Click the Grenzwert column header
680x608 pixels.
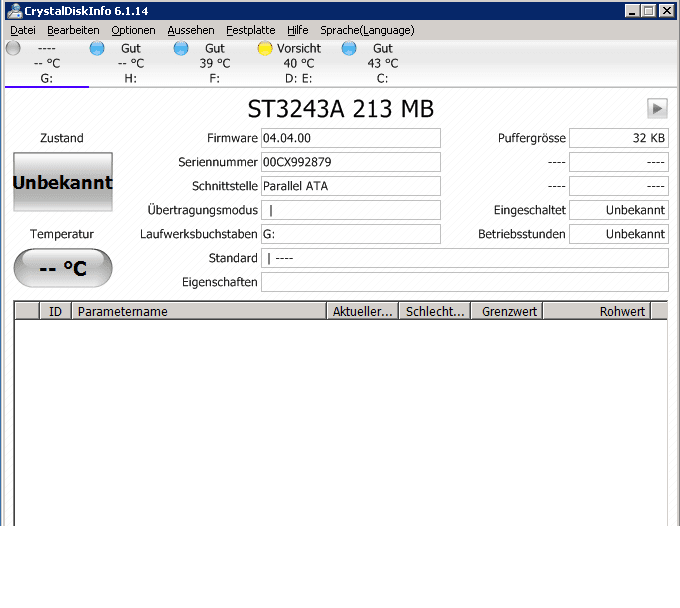507,311
